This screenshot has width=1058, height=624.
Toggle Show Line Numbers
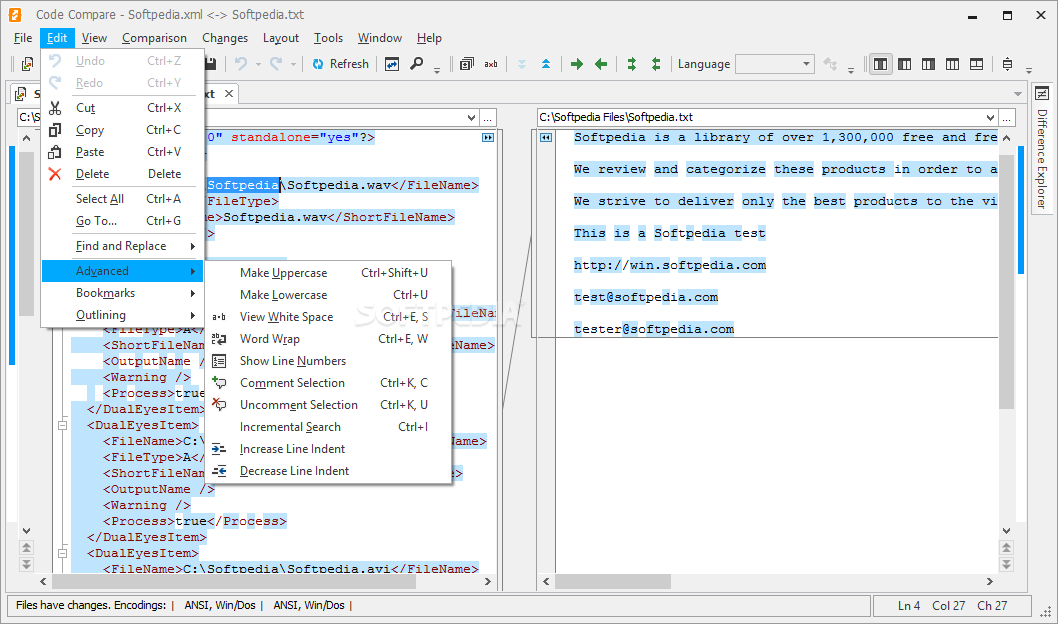point(328,361)
